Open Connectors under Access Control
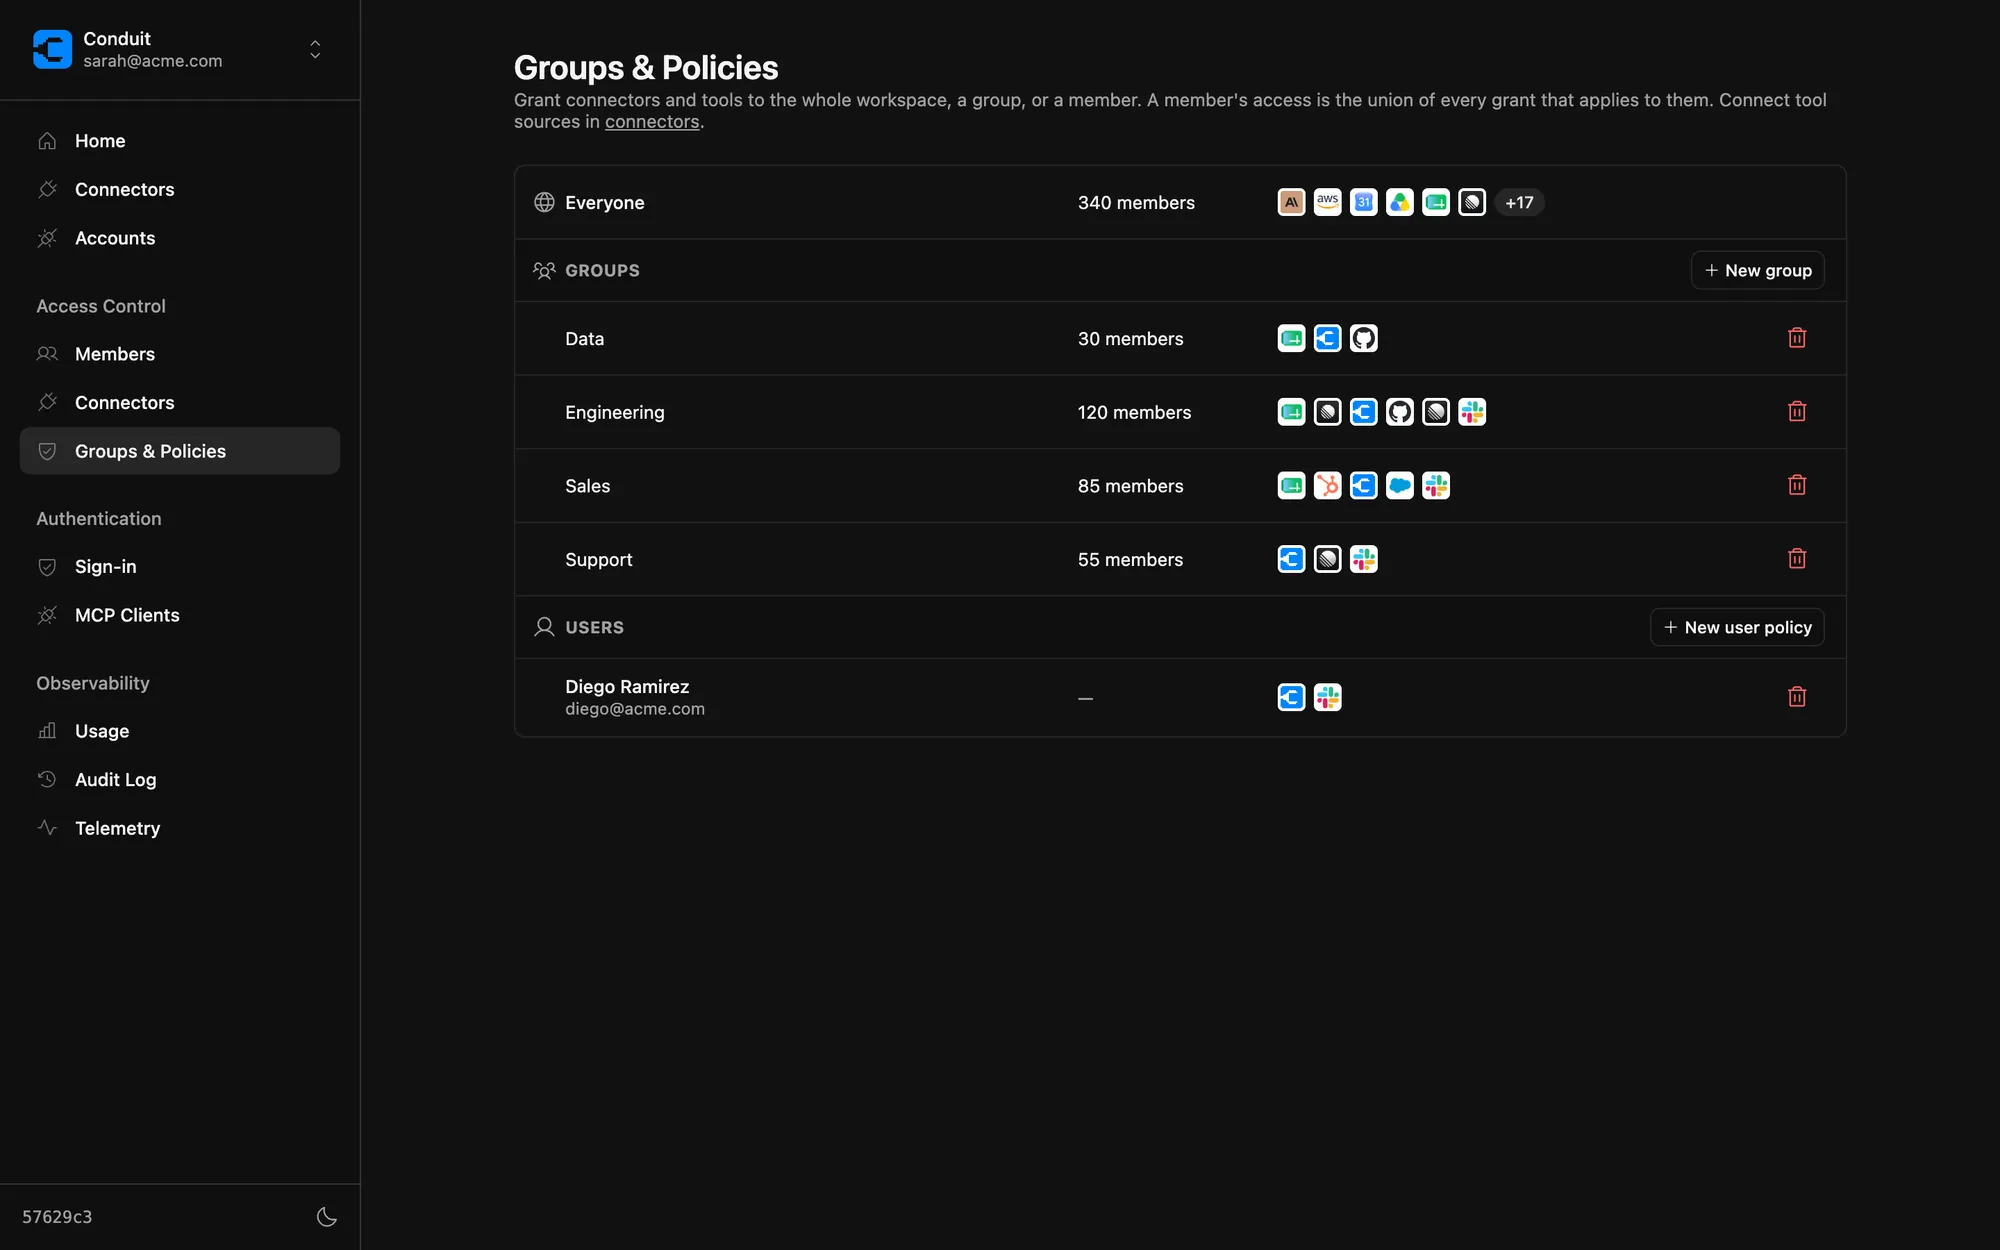Image resolution: width=2000 pixels, height=1250 pixels. click(180, 402)
